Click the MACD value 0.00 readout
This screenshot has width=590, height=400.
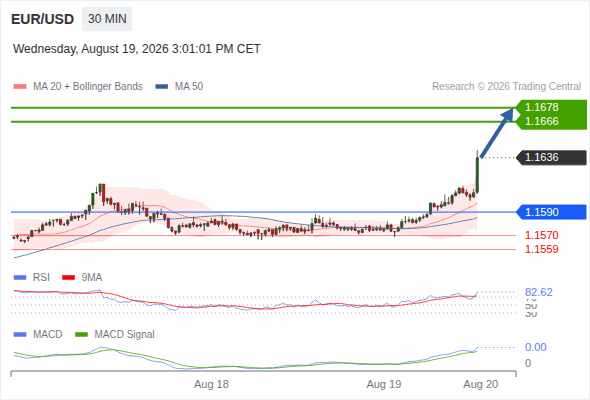pyautogui.click(x=535, y=347)
